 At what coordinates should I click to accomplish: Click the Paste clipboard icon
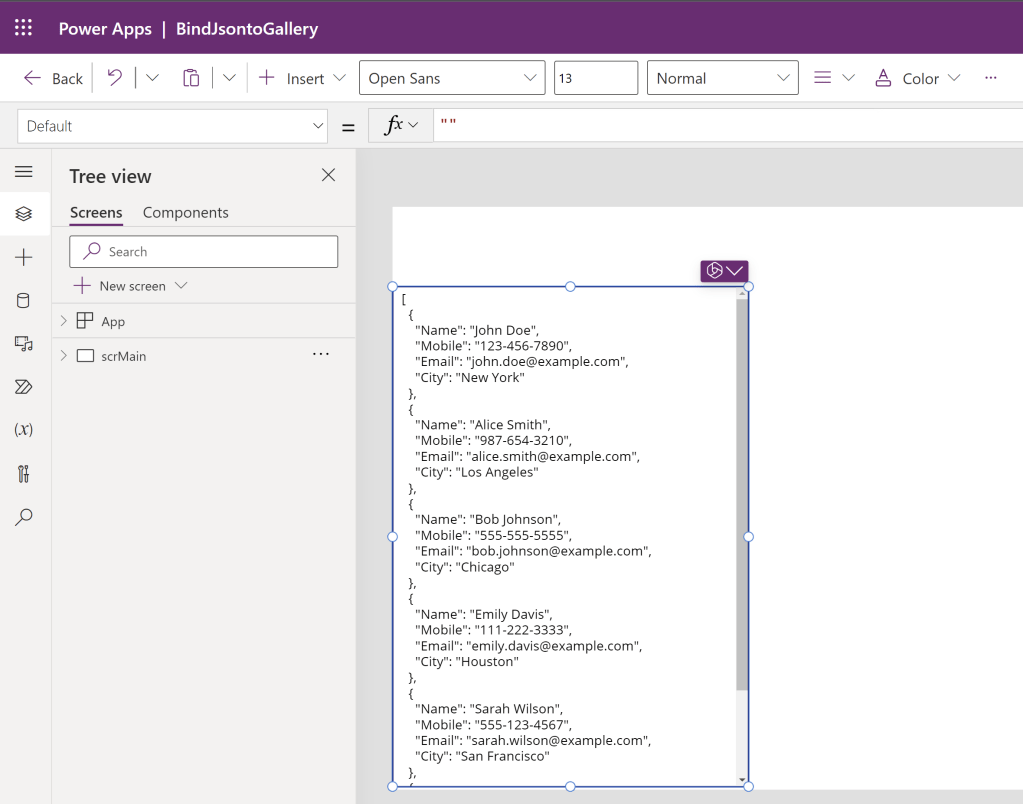tap(191, 77)
